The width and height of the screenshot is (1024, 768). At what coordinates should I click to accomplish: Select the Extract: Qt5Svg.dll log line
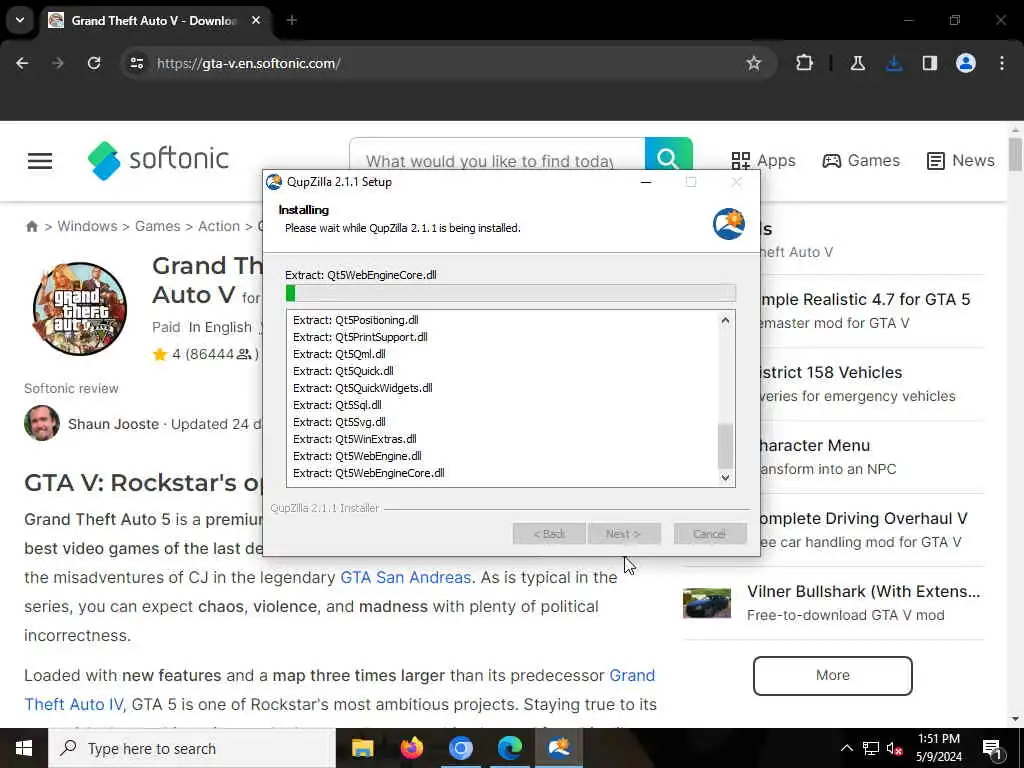click(340, 422)
